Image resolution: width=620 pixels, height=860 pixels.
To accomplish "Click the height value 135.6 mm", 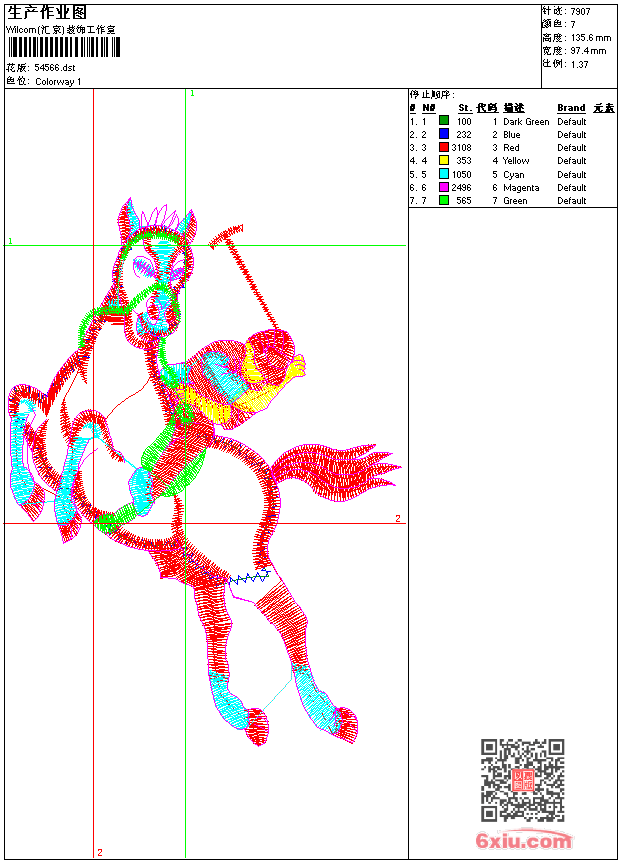I will pos(591,38).
